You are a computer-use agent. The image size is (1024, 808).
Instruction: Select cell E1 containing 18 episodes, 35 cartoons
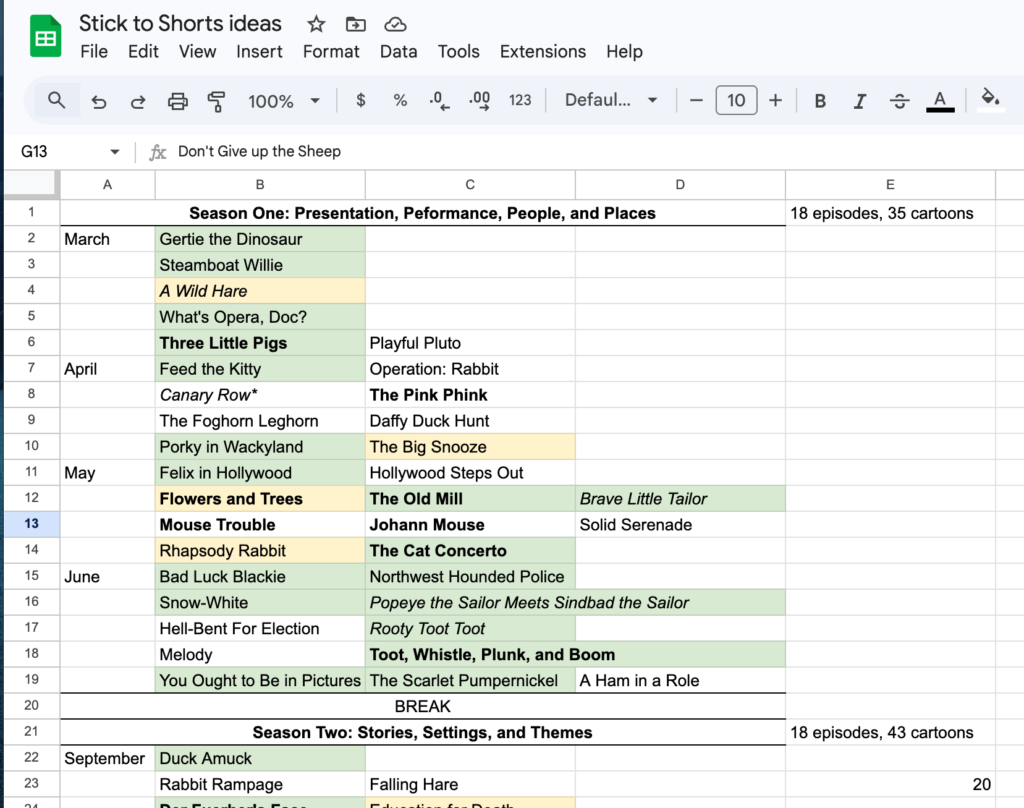coord(890,213)
